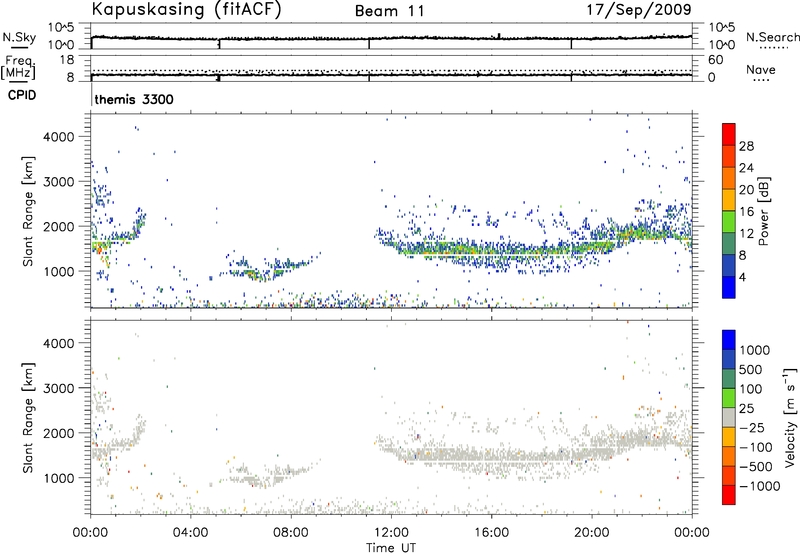Pick the bright blue bottom power colorbar segment
Viewport: 800px width, 554px height.
(x=729, y=287)
